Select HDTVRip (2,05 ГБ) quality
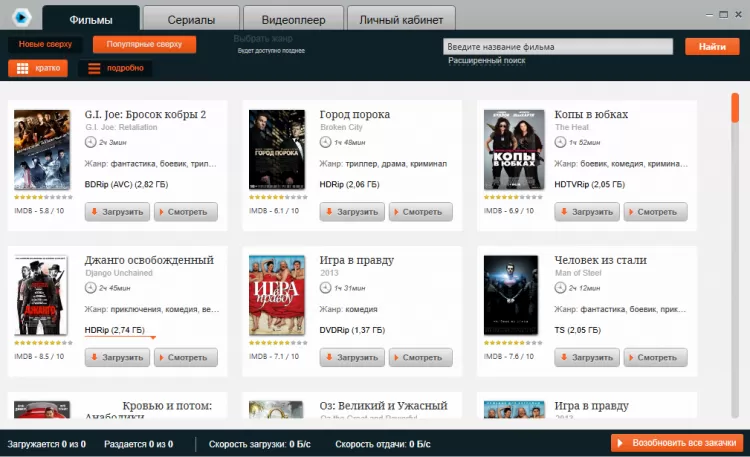This screenshot has width=750, height=457. 589,184
